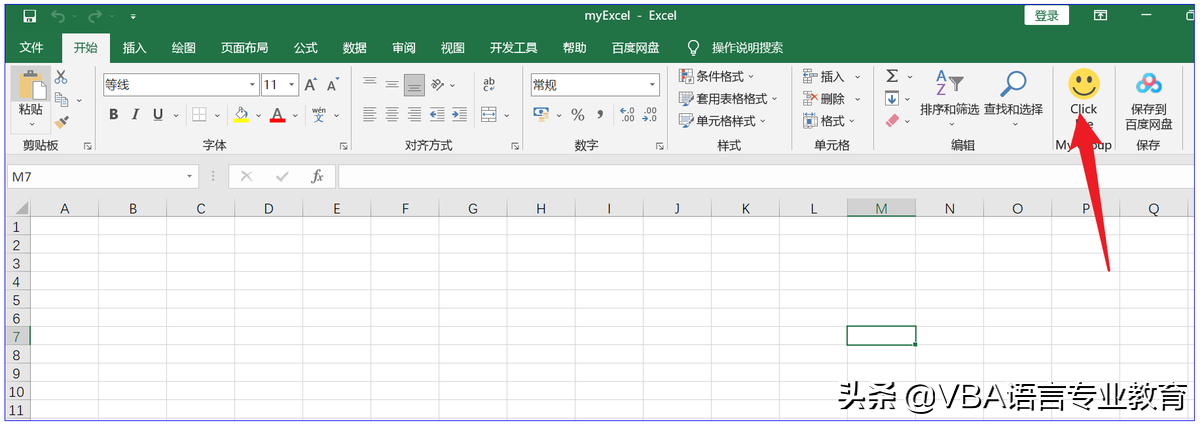Viewport: 1200px width, 425px height.
Task: Click the fx insert function icon
Action: 317,176
